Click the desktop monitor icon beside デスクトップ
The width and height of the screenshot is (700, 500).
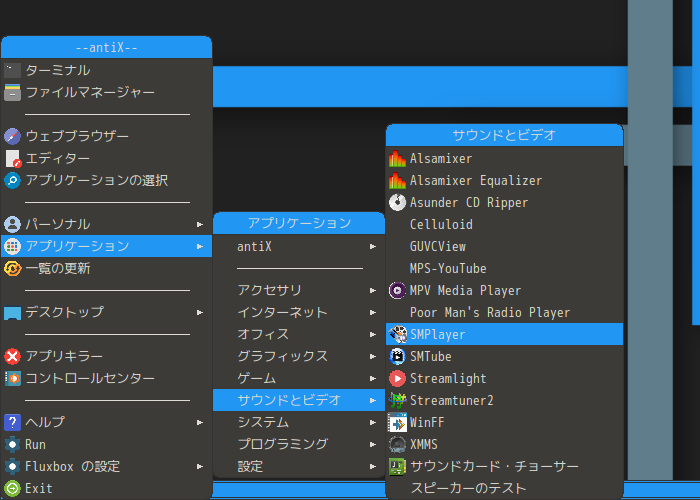click(x=12, y=312)
